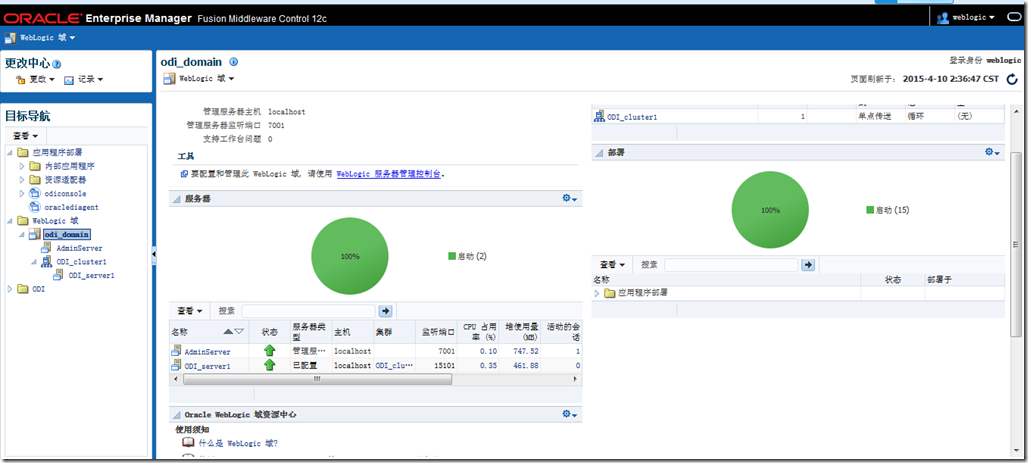Open the 查看 menu in deployments panel
This screenshot has width=1028, height=463.
(x=612, y=264)
